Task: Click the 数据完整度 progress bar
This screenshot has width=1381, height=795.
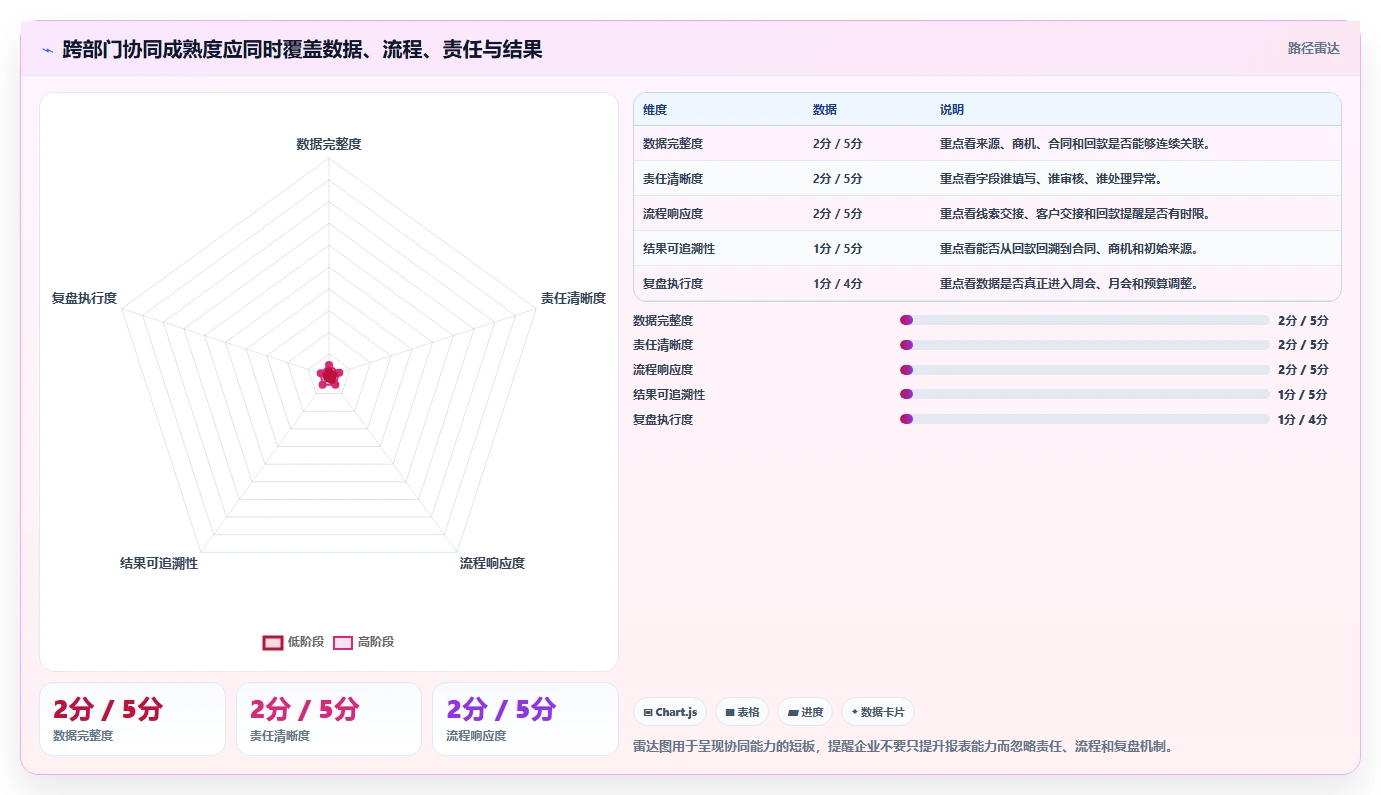Action: click(1085, 320)
